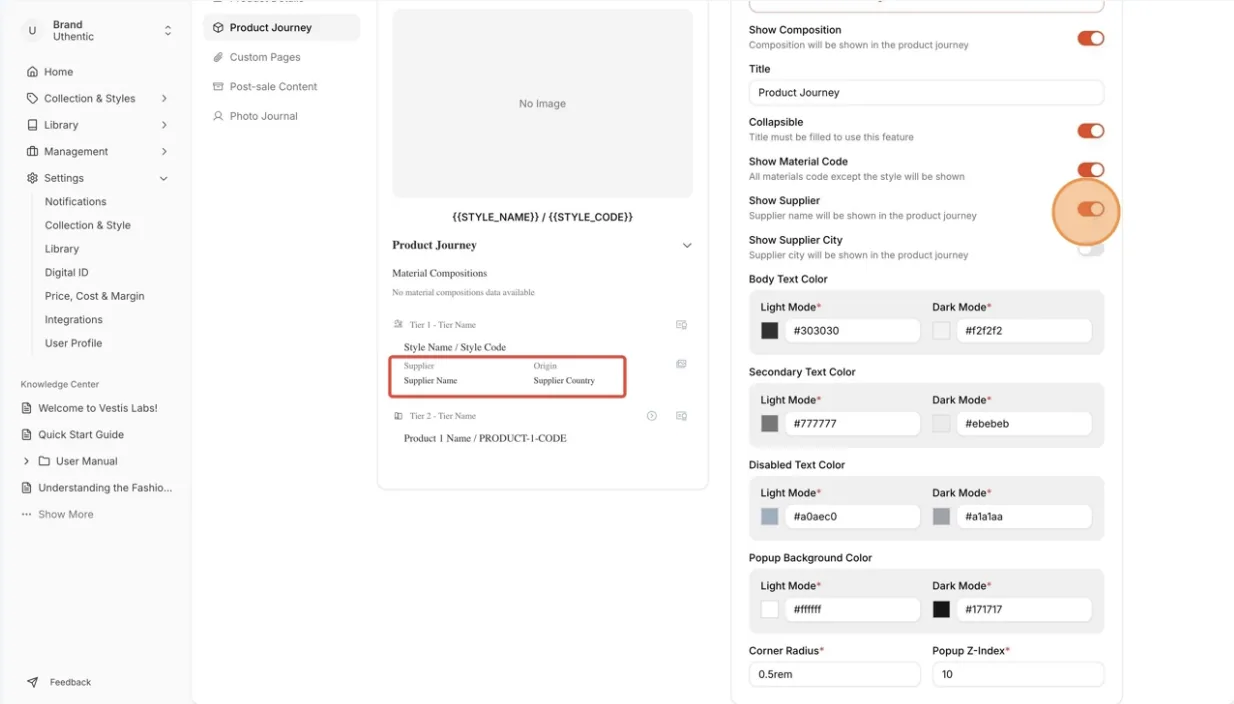This screenshot has width=1234, height=704.
Task: Collapse the Product Journey preview section
Action: click(x=687, y=245)
